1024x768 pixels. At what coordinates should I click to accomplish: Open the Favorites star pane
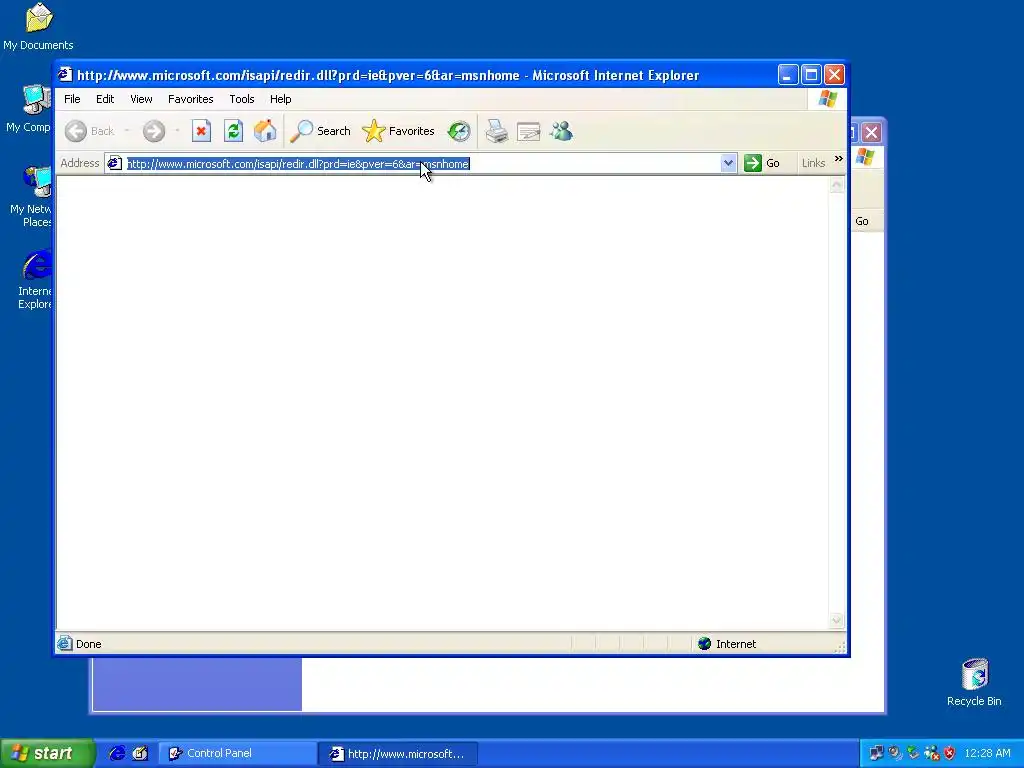point(398,131)
